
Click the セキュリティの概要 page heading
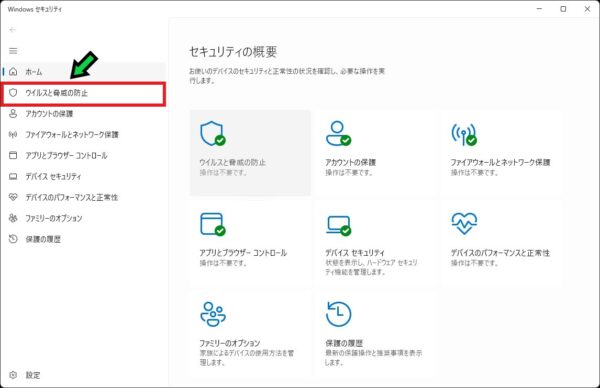click(233, 52)
